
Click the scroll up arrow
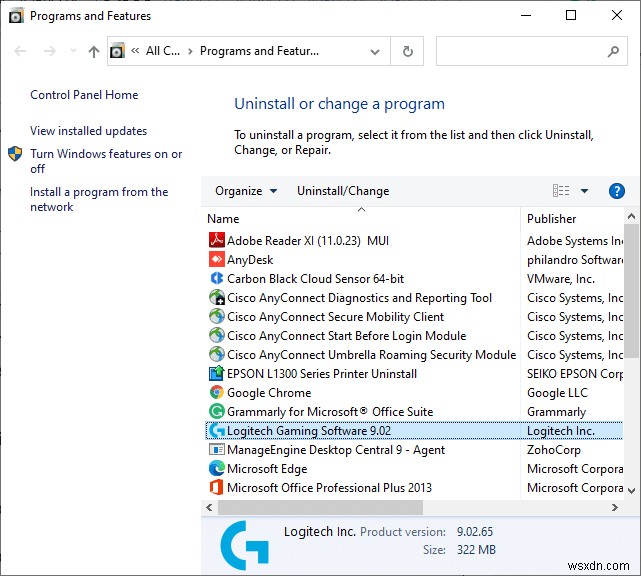tap(631, 217)
